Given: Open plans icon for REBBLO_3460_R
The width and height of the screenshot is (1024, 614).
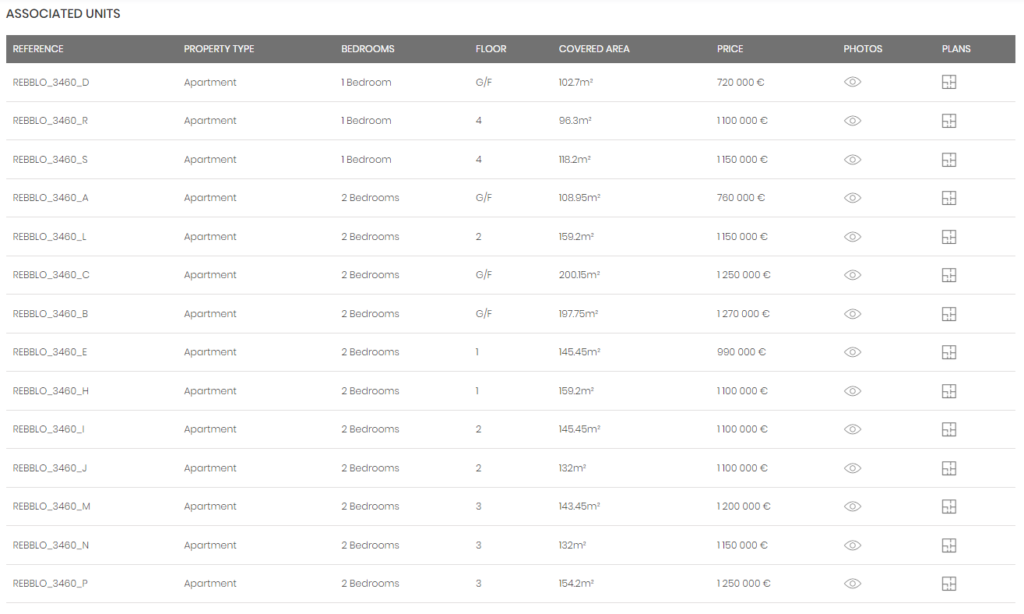Looking at the screenshot, I should click(x=949, y=121).
